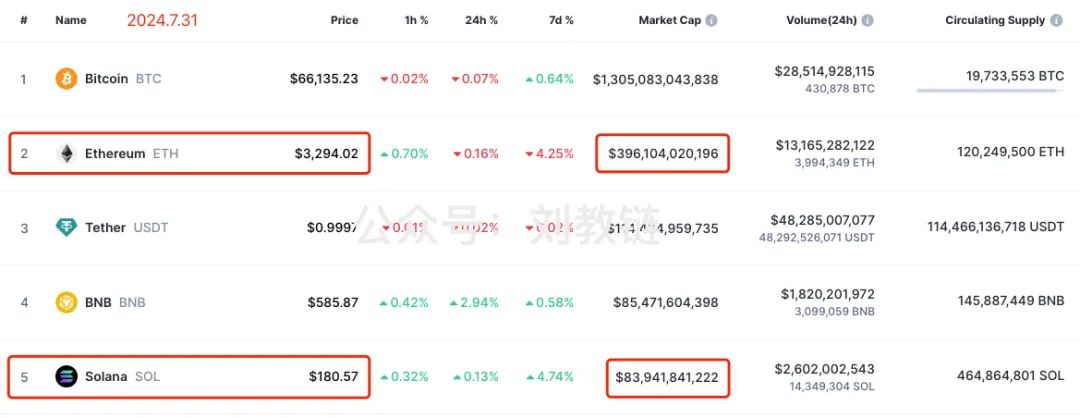The height and width of the screenshot is (418, 1080).
Task: Click Ethereum supply 120,249,500 ETH
Action: (1010, 151)
